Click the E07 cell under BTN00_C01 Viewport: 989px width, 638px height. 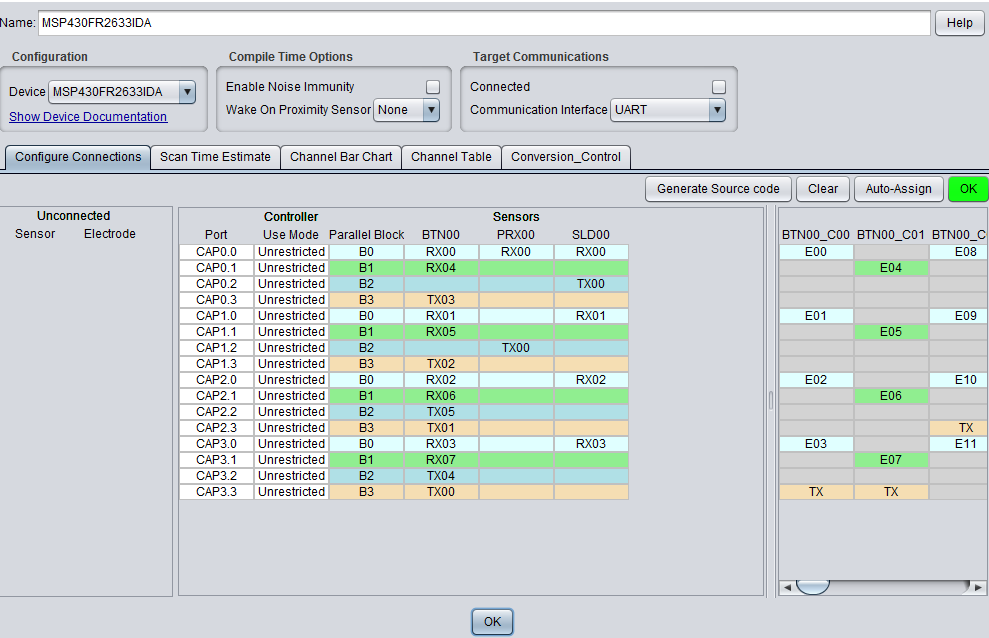pos(891,460)
